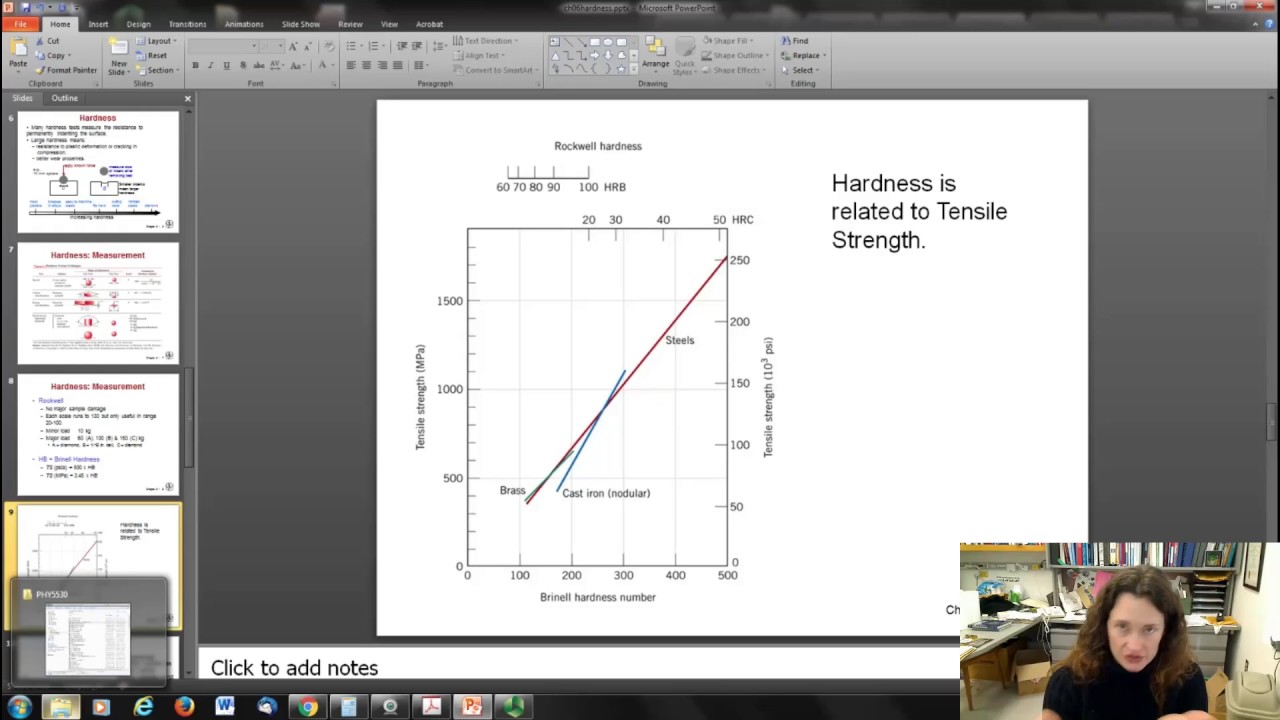Align text right
This screenshot has width=1280, height=720.
(x=382, y=66)
